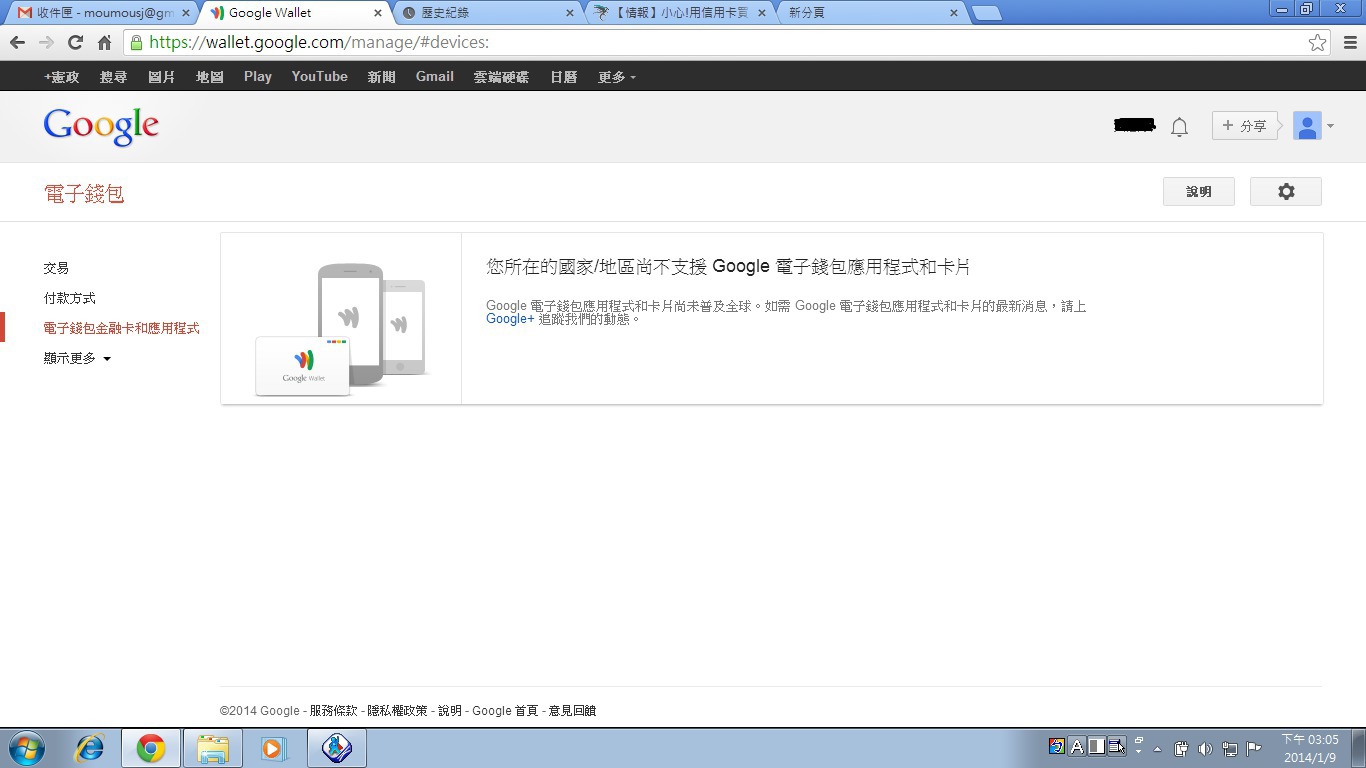Viewport: 1366px width, 768px height.
Task: Open the 隱私權政策 footer link
Action: tap(397, 711)
